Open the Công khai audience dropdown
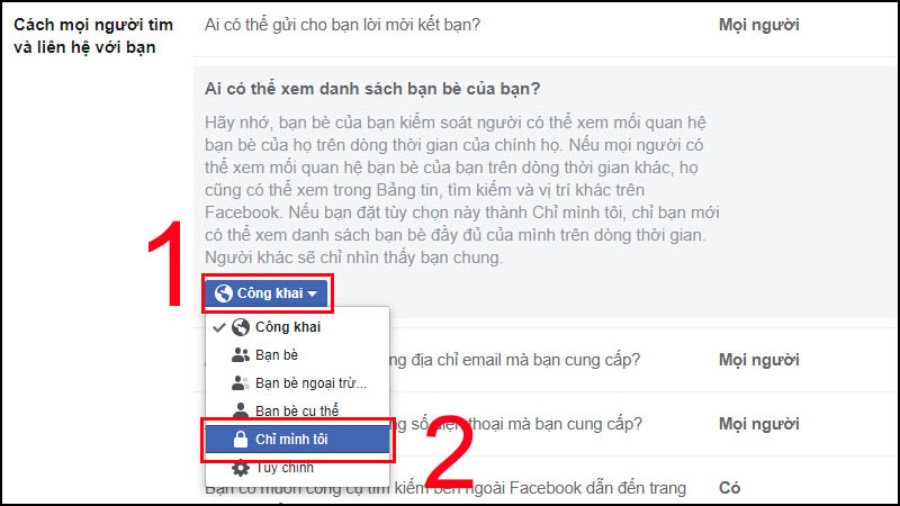The width and height of the screenshot is (900, 506). coord(266,293)
